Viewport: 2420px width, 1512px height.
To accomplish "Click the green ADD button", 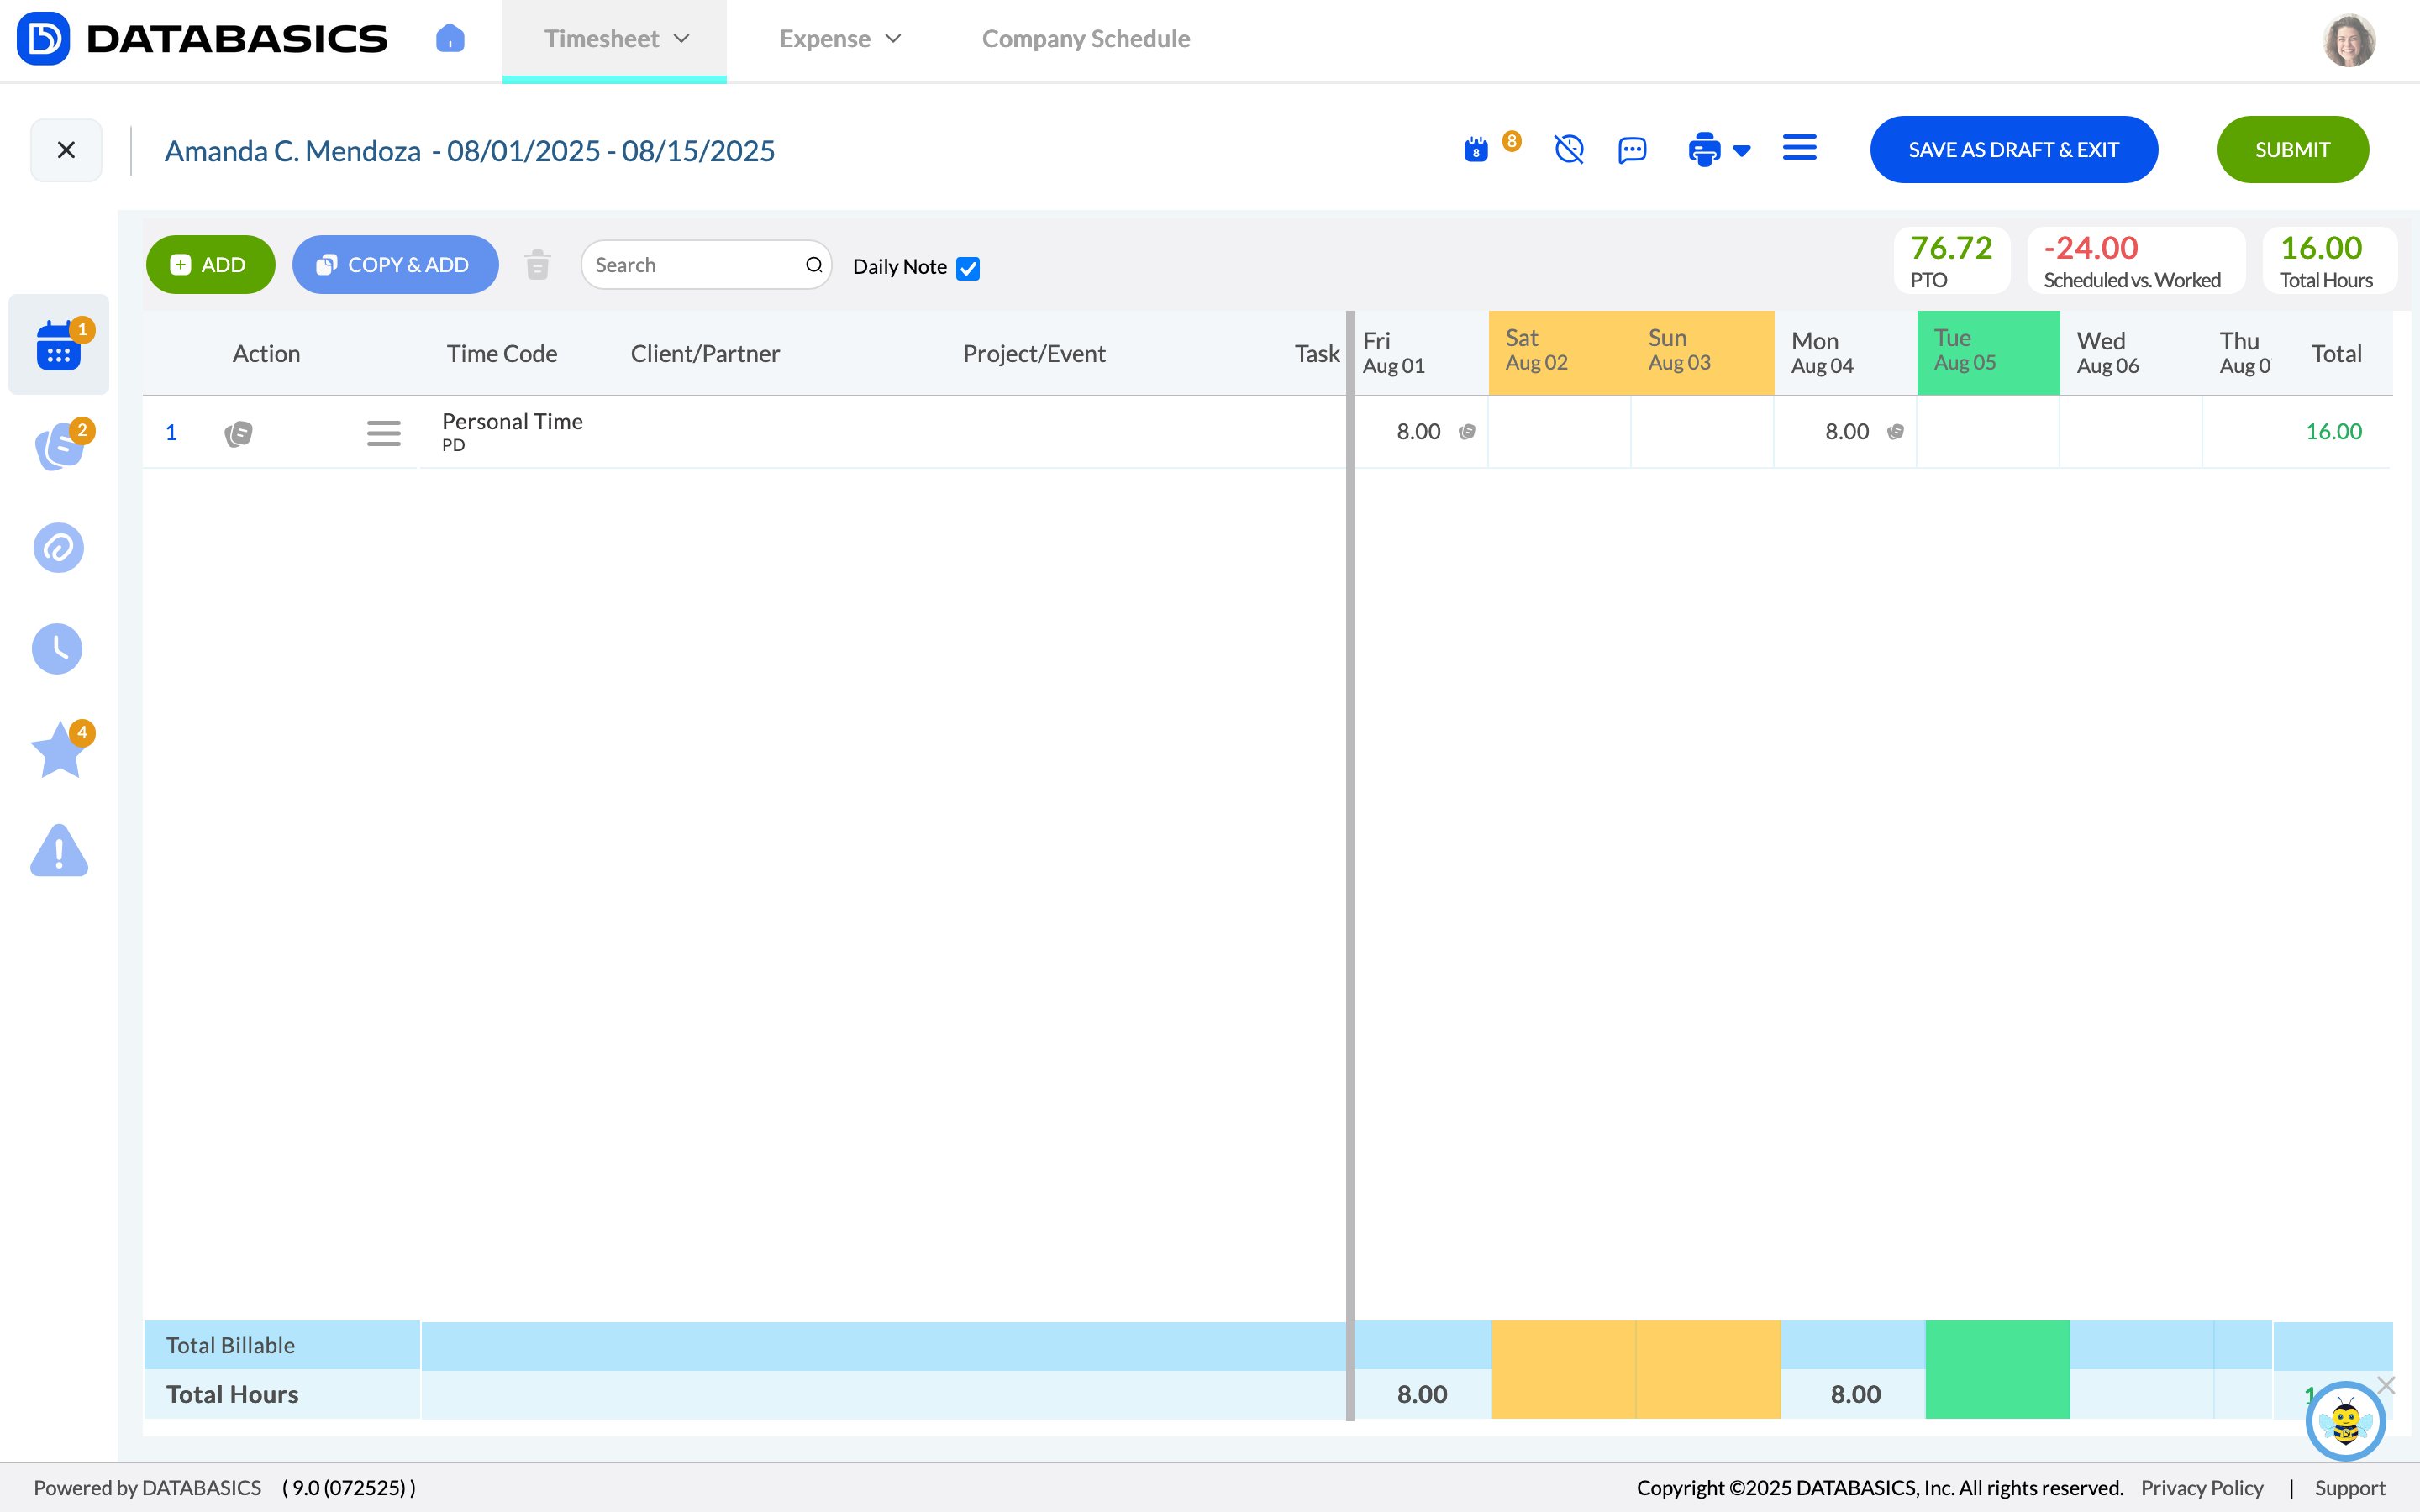I will 210,265.
